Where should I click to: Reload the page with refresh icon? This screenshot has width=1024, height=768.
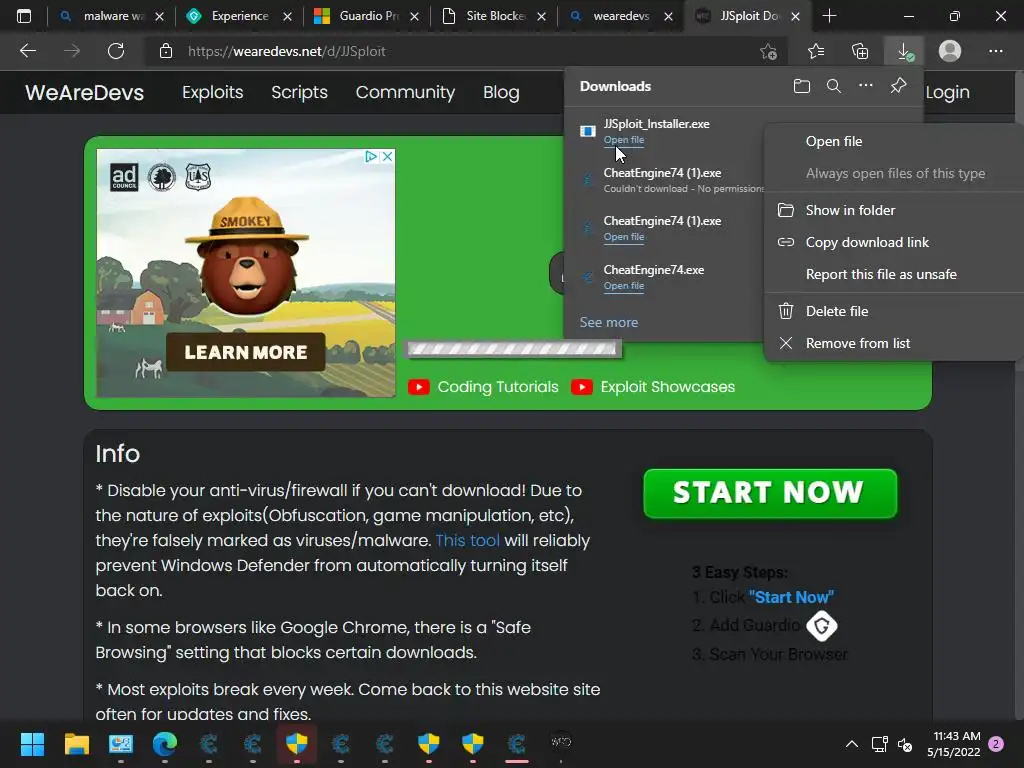click(116, 51)
